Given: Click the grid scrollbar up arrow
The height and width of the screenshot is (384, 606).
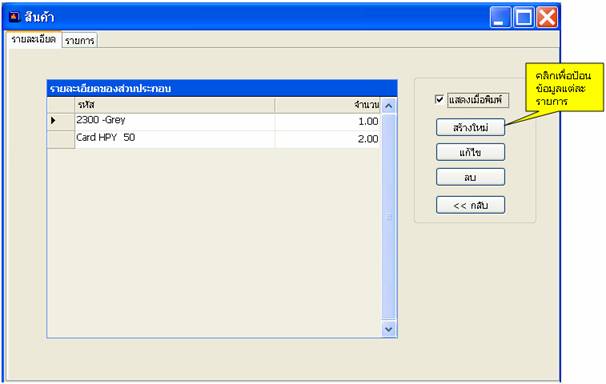Looking at the screenshot, I should click(x=389, y=105).
